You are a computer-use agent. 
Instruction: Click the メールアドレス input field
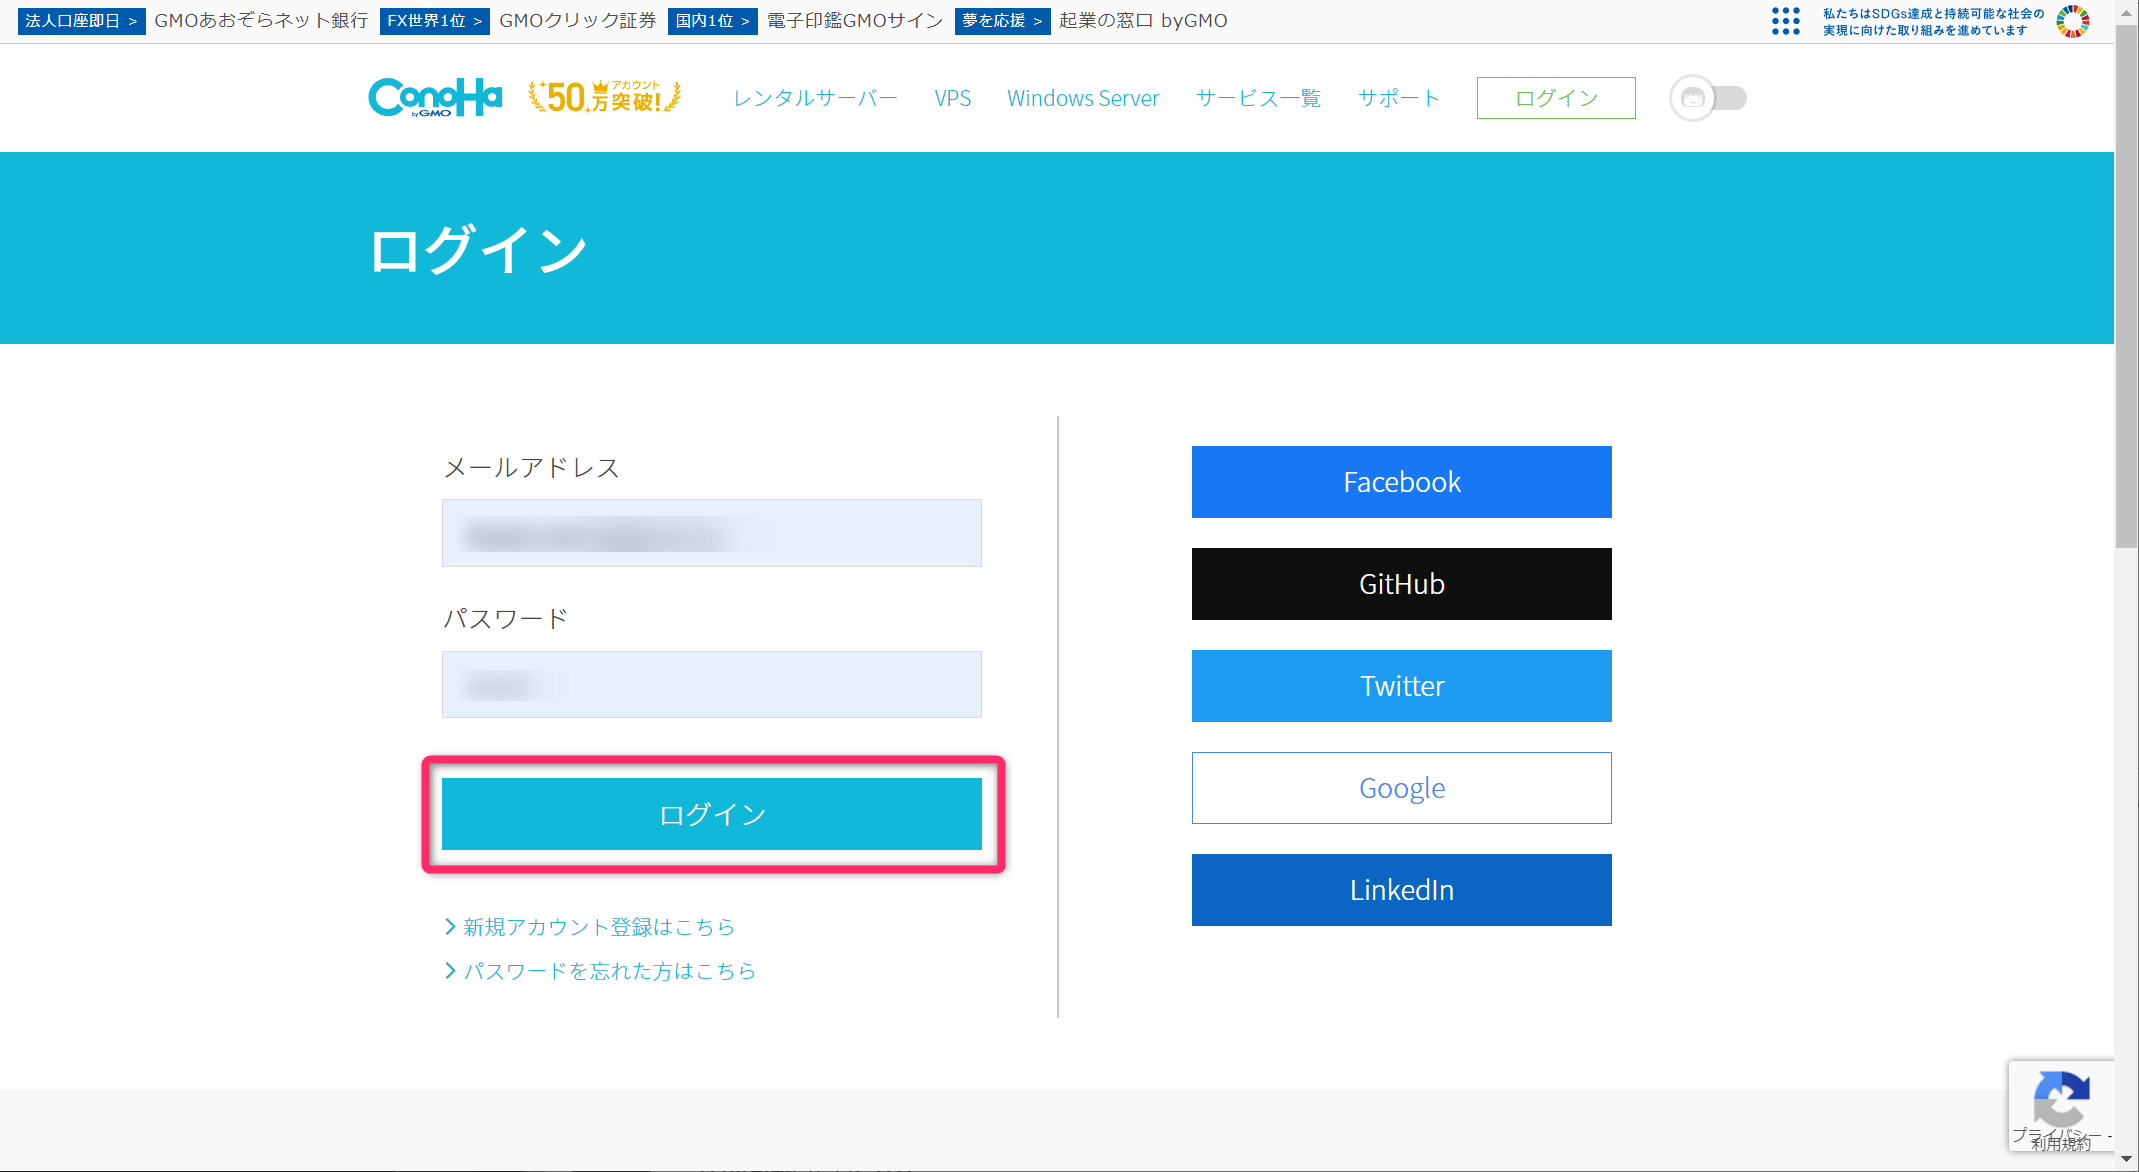click(711, 533)
